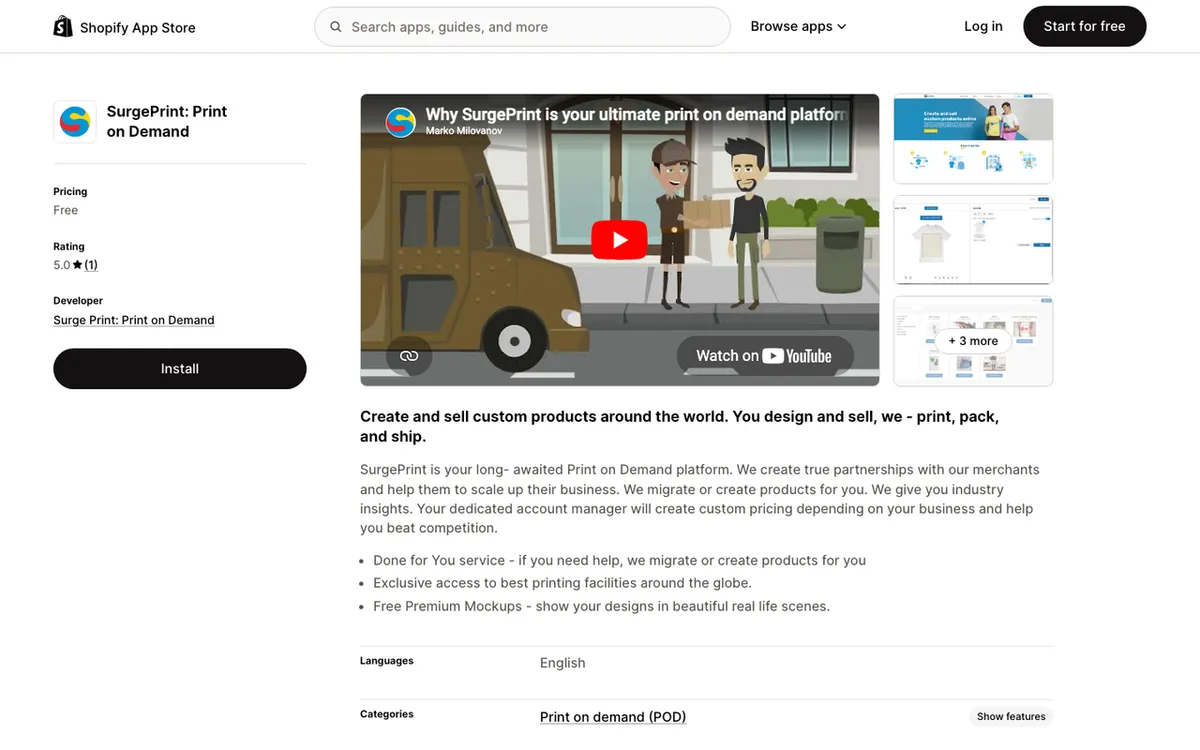Click the 'Create and sell custom products' headline
The image size is (1200, 750).
tap(680, 426)
